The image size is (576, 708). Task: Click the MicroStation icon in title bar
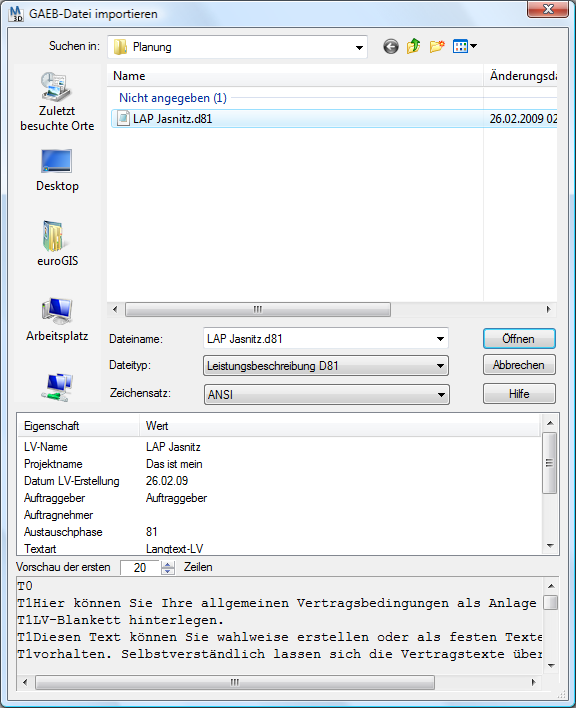pyautogui.click(x=16, y=14)
